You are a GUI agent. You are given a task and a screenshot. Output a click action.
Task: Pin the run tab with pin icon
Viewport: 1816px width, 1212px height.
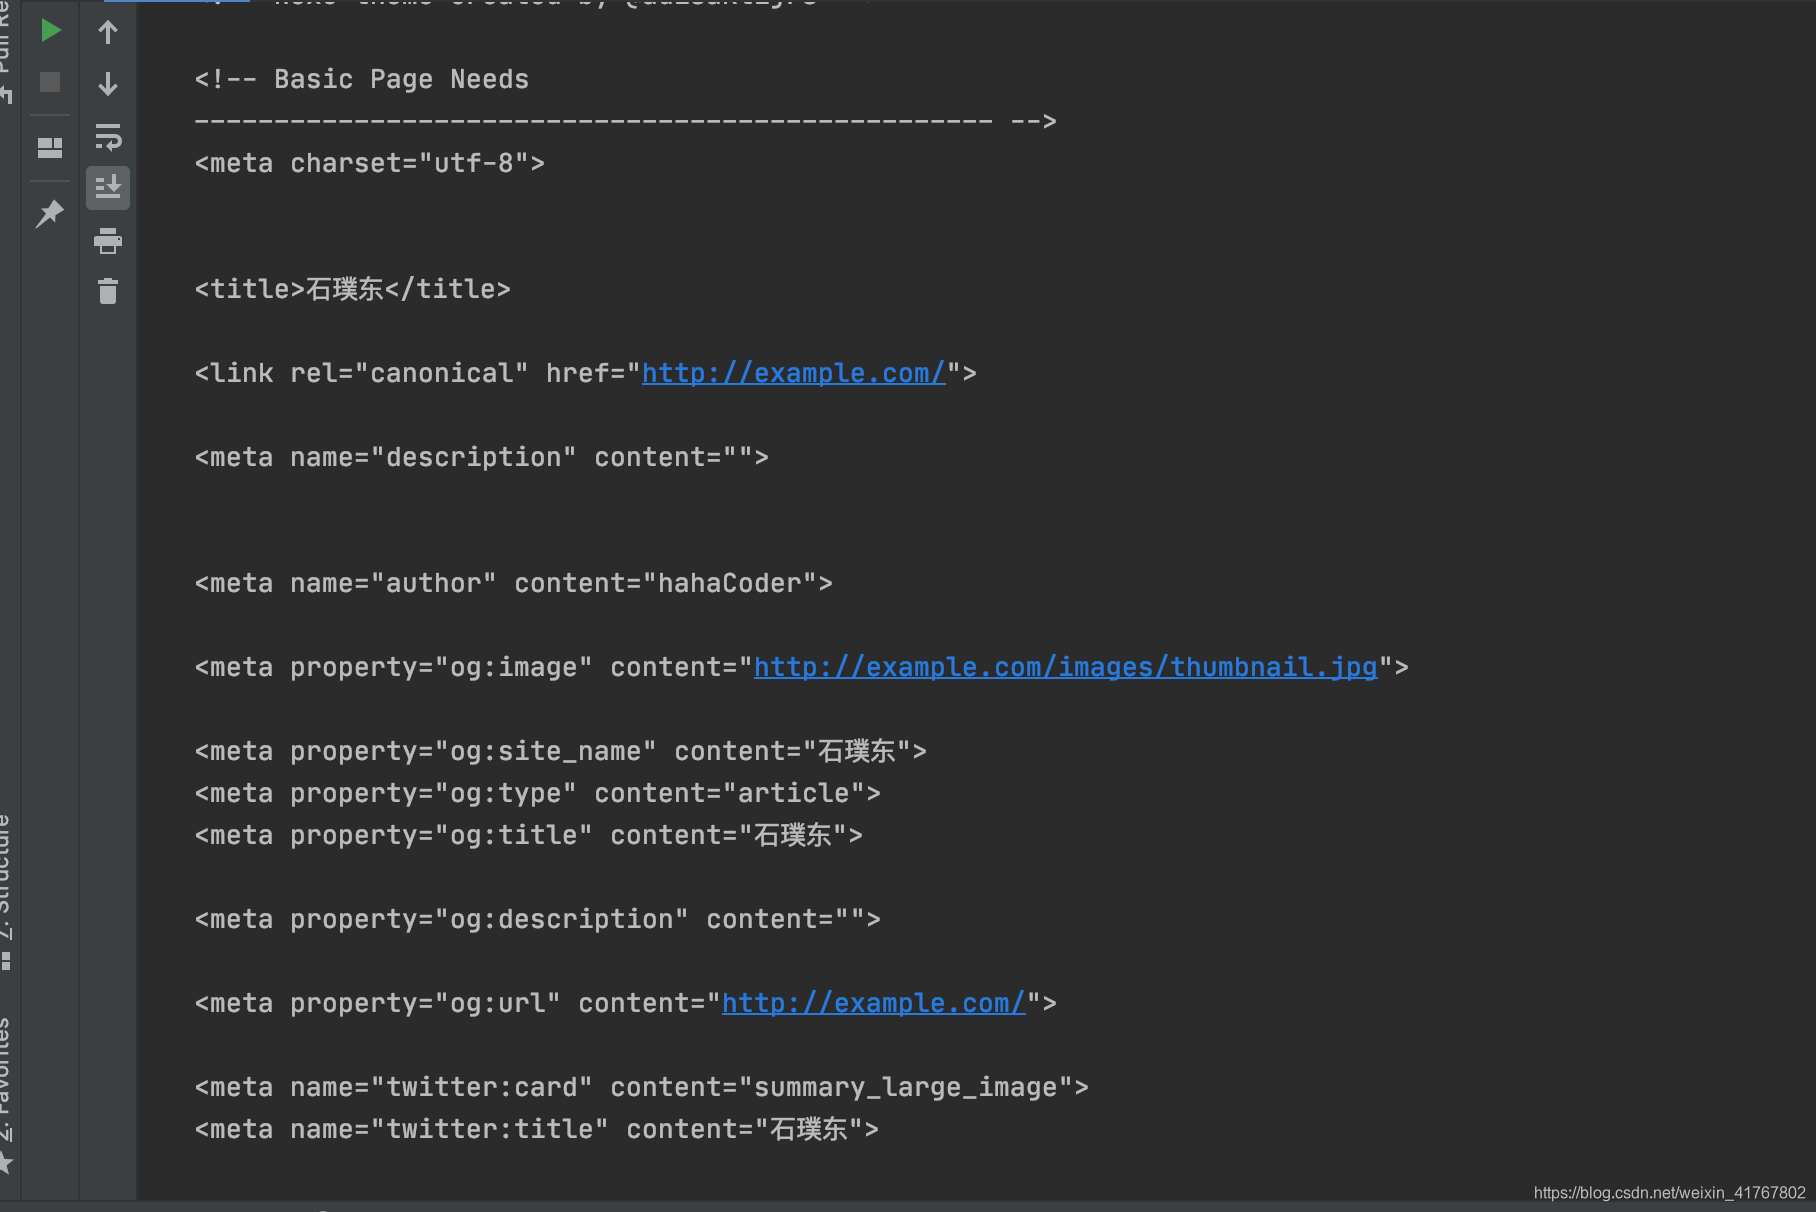click(49, 213)
